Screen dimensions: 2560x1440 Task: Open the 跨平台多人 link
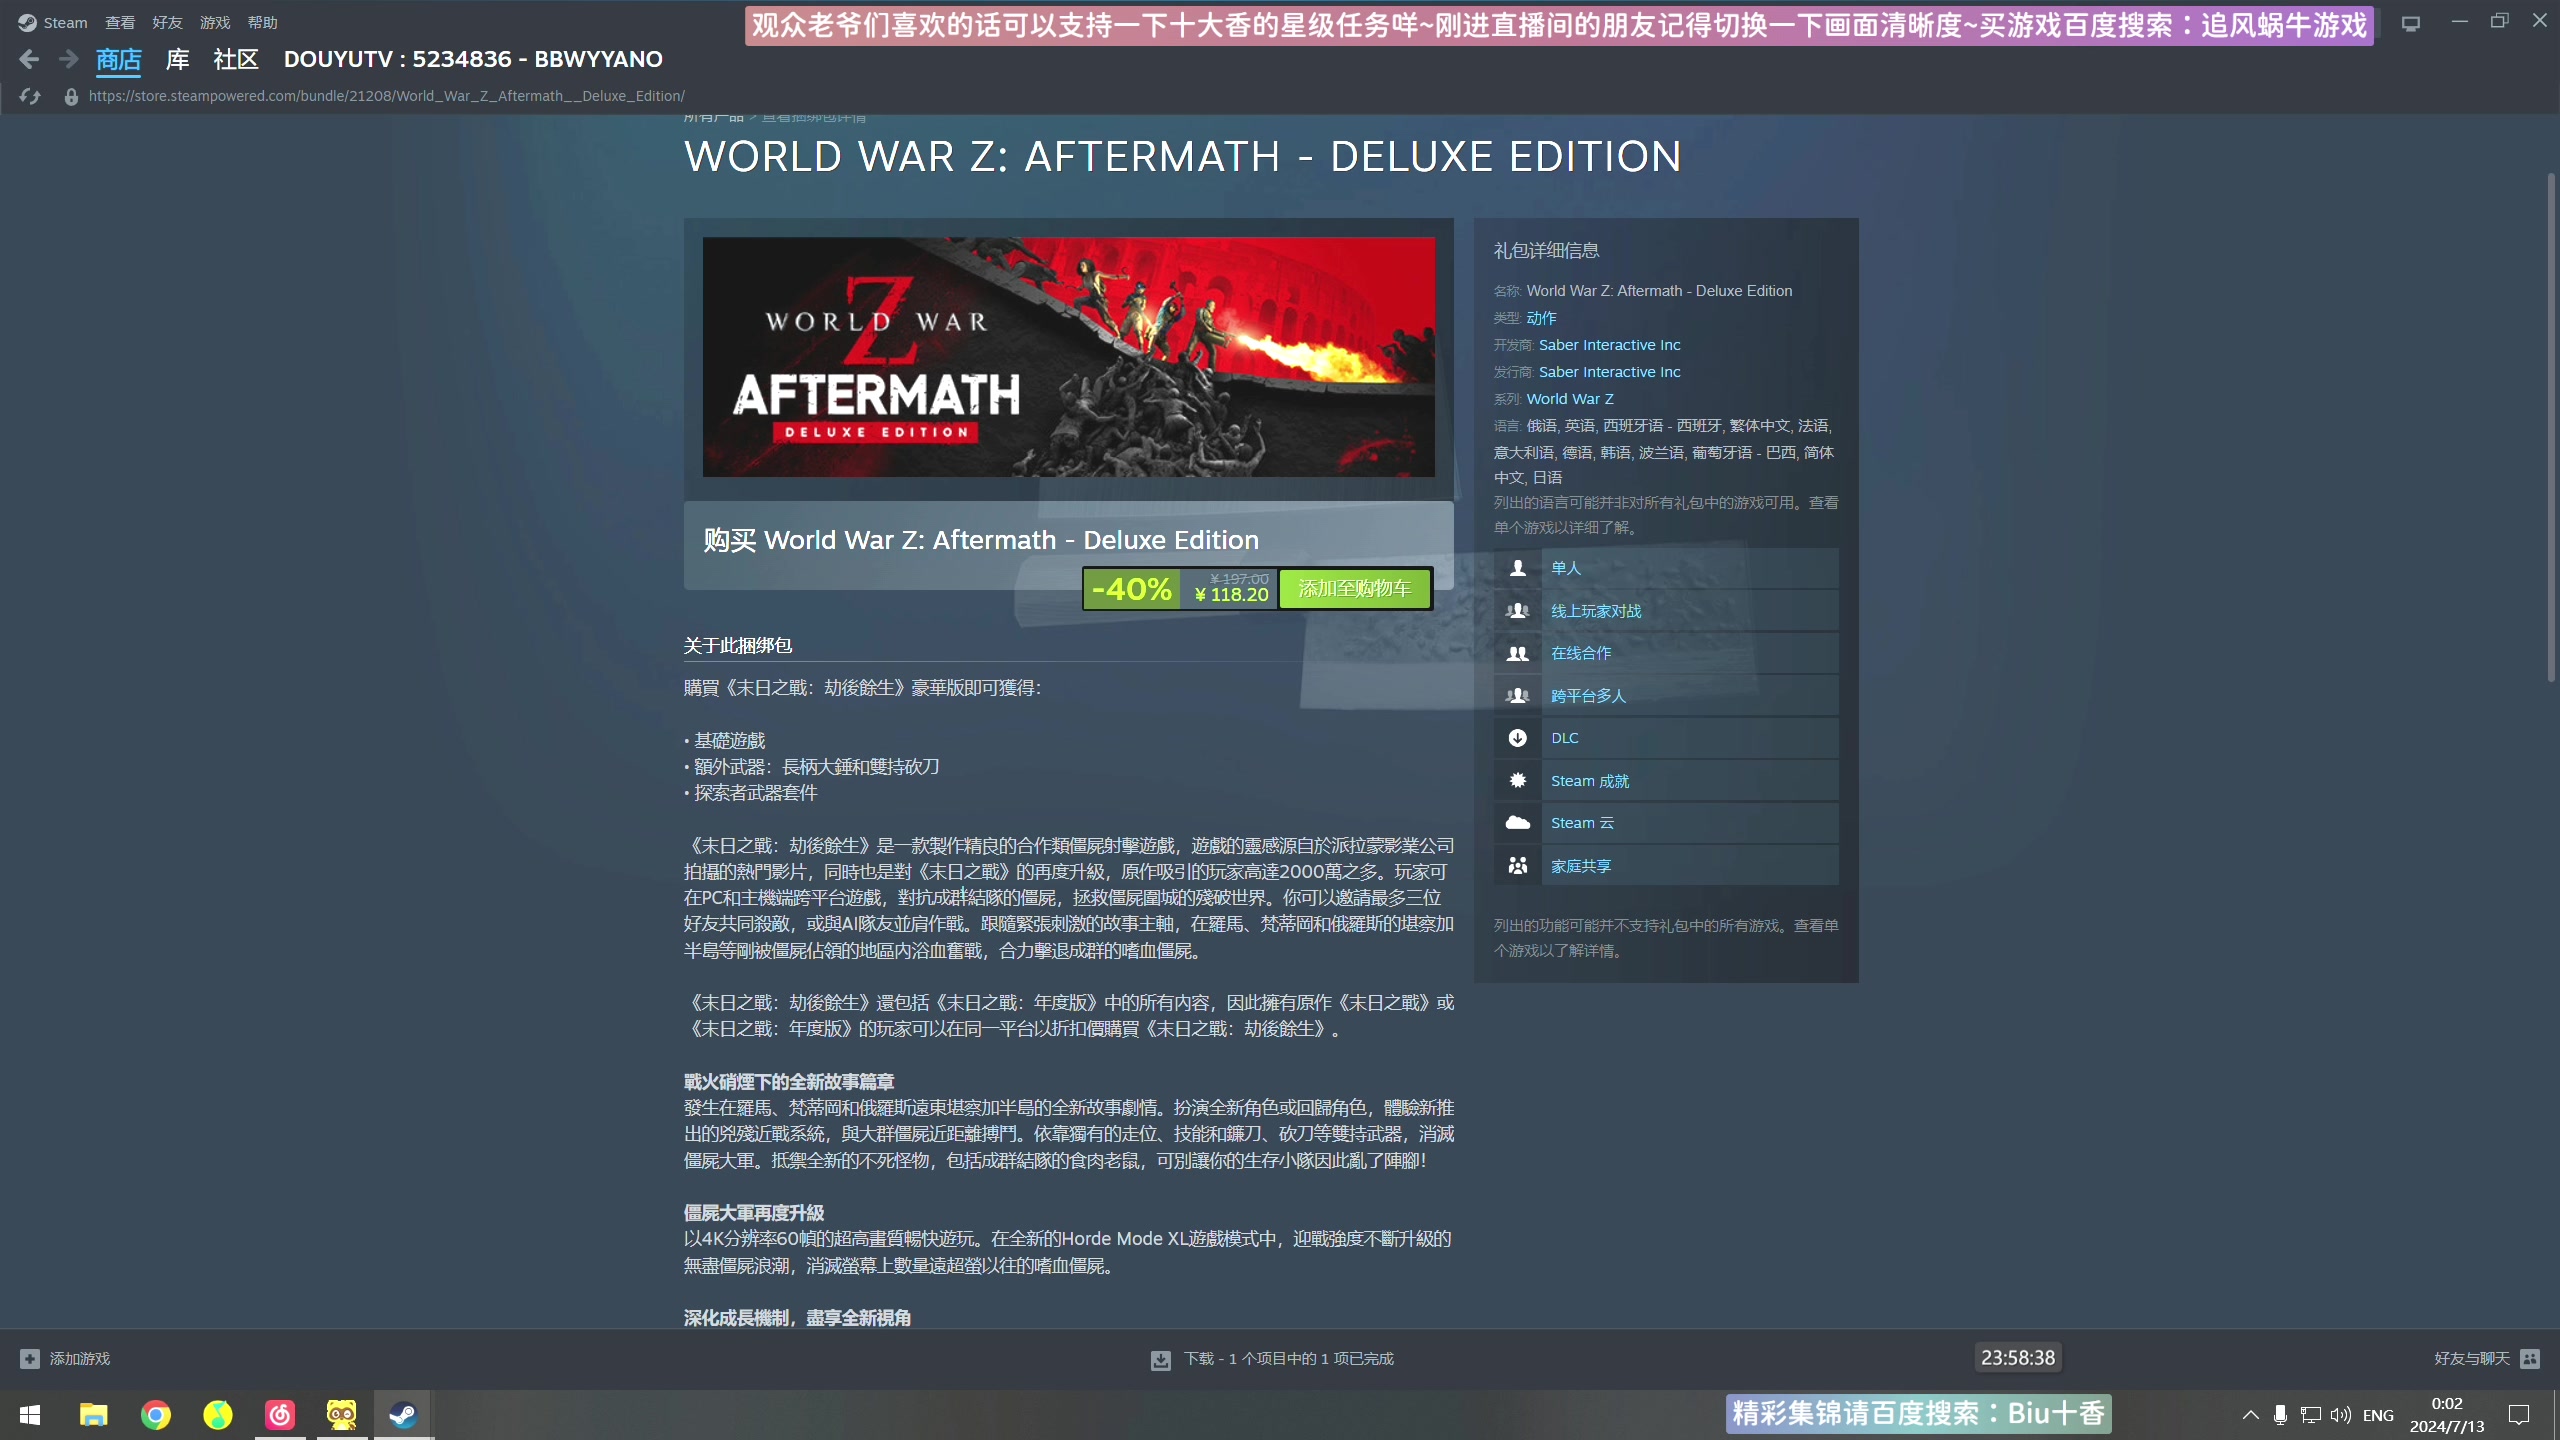pos(1588,696)
